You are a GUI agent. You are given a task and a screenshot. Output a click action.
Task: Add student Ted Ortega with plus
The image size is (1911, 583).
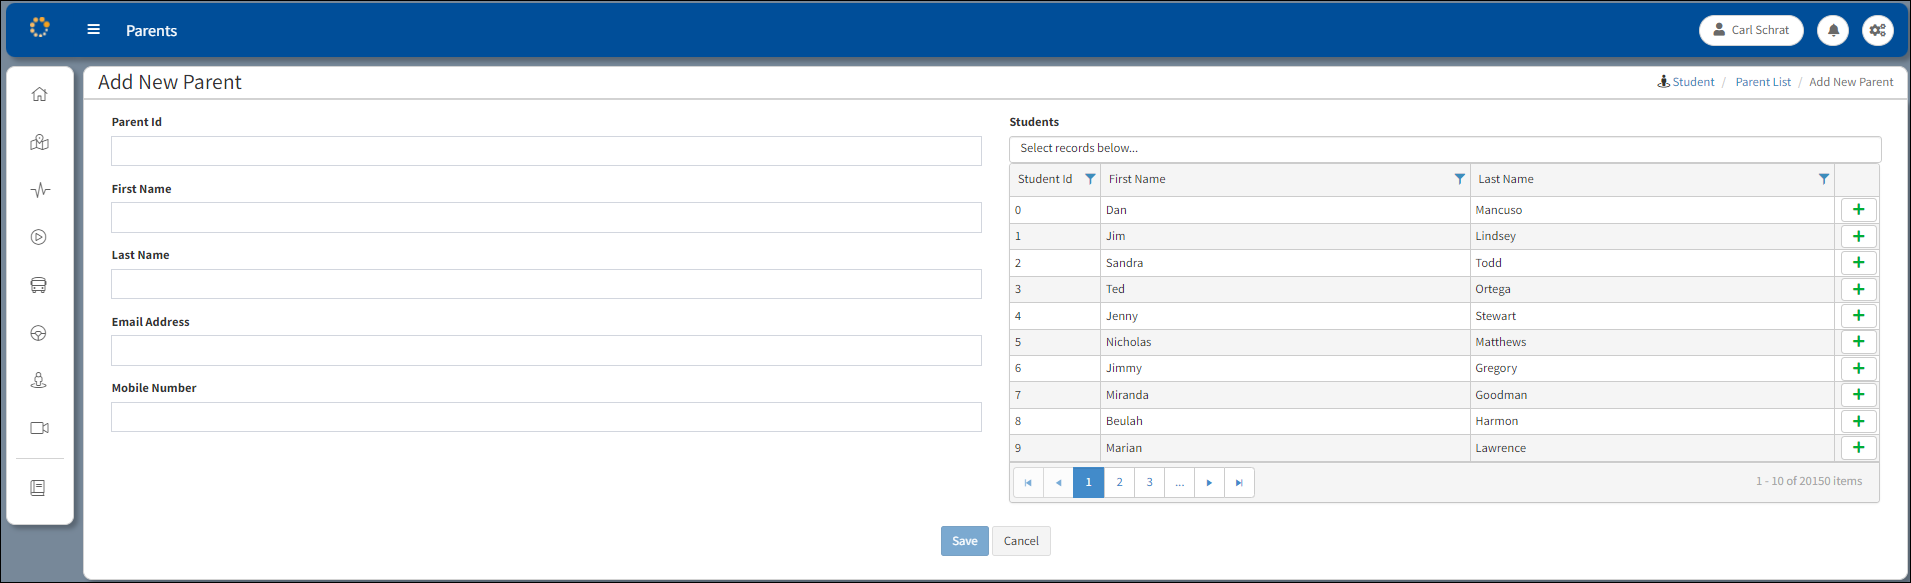point(1858,289)
